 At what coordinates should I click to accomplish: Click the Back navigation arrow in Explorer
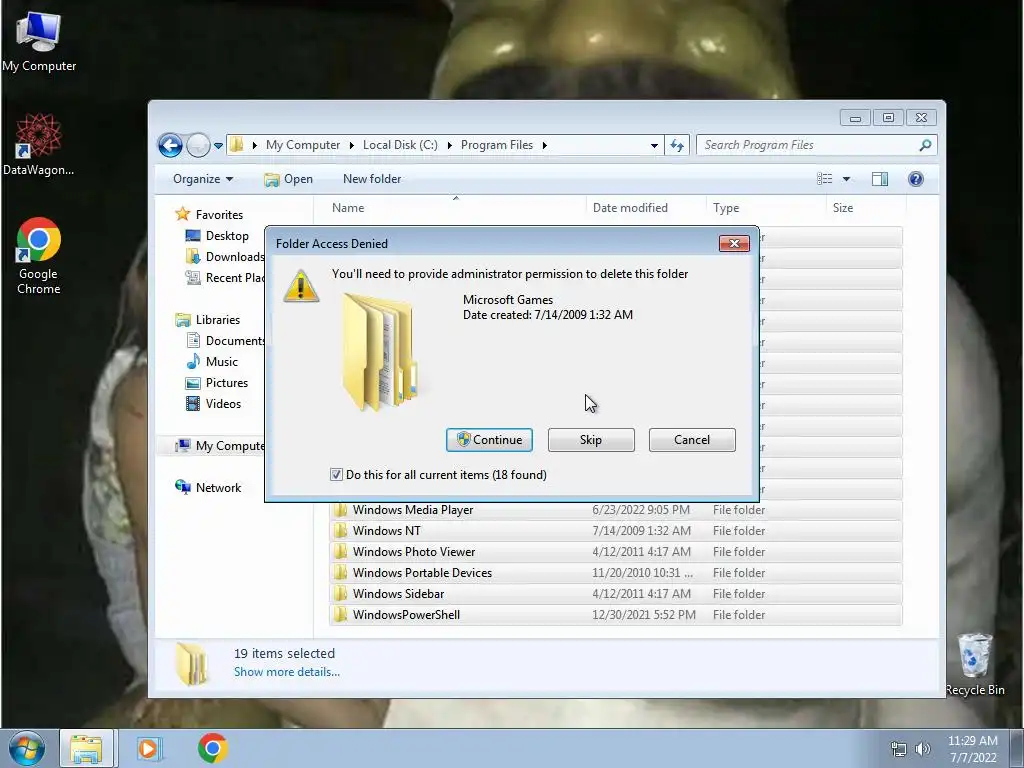170,145
